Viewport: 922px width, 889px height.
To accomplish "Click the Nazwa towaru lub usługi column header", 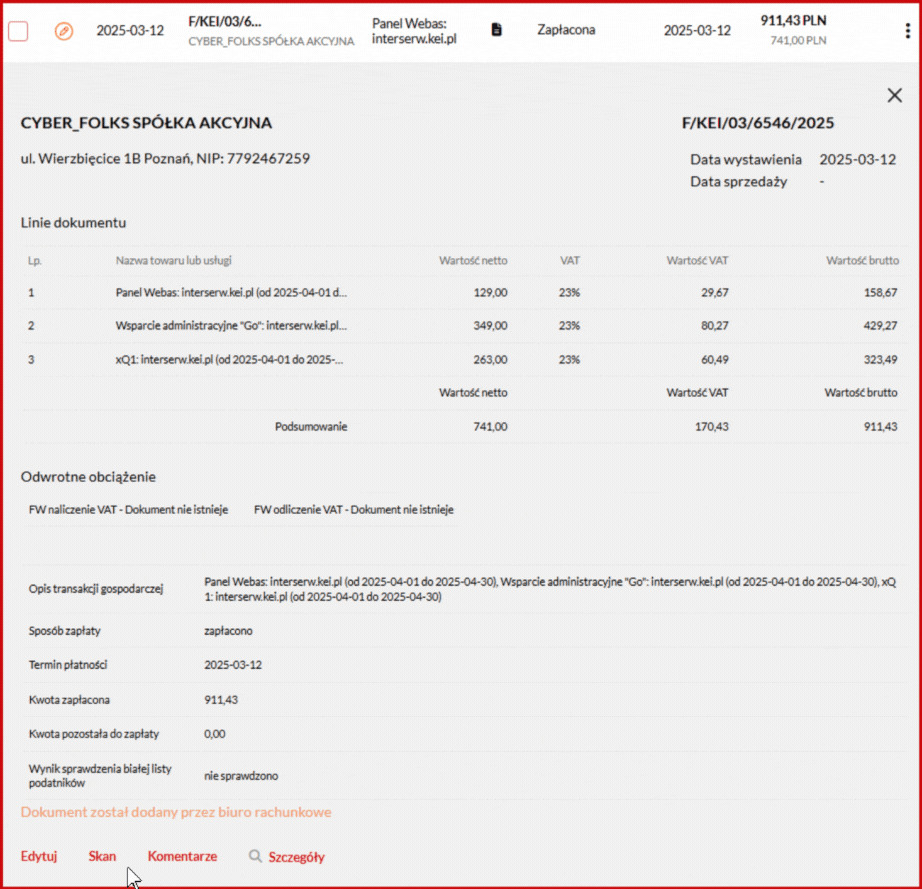I will [x=173, y=260].
